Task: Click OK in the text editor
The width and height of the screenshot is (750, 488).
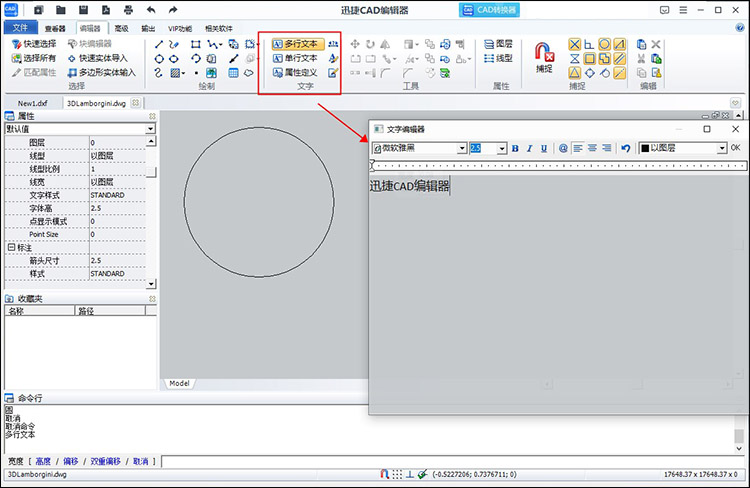Action: click(736, 148)
